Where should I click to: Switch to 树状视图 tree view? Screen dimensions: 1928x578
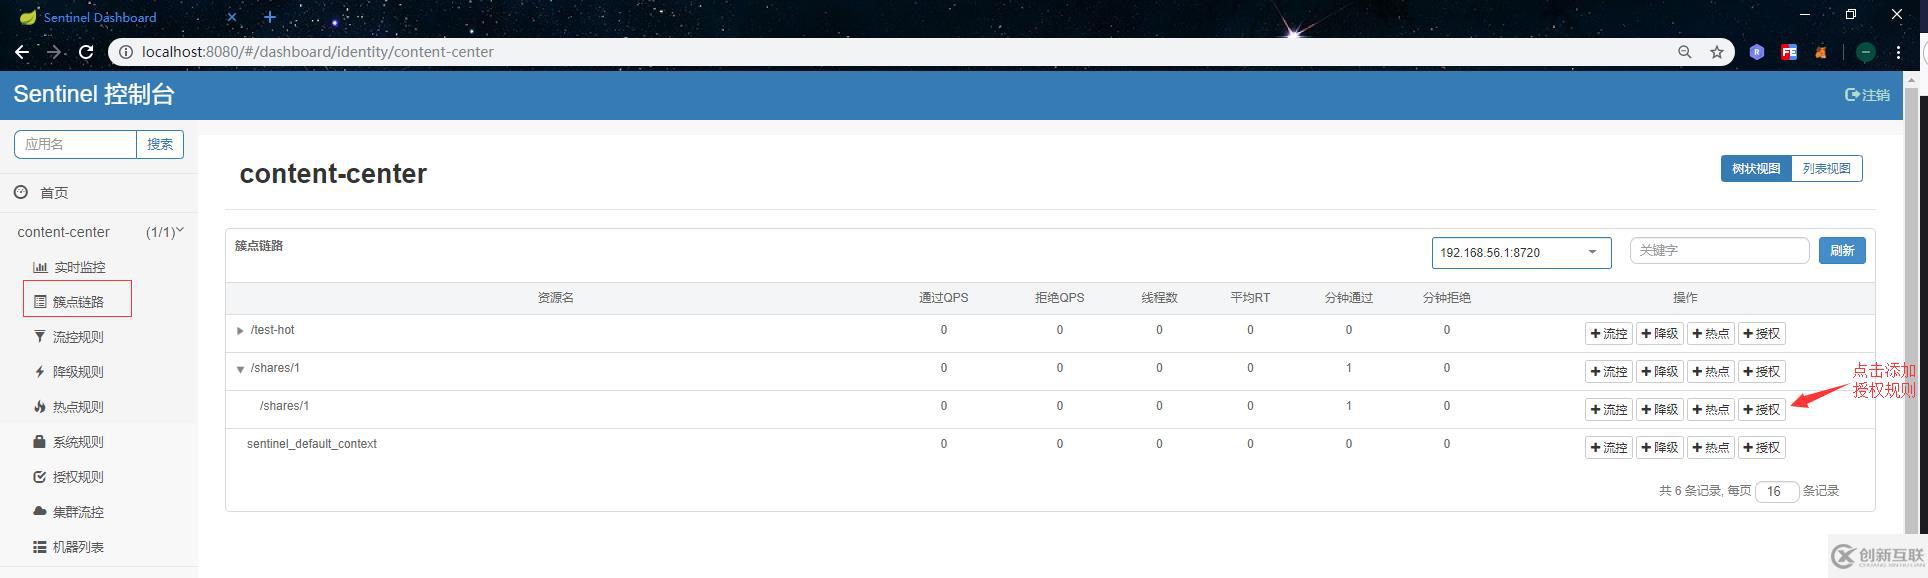click(1756, 169)
